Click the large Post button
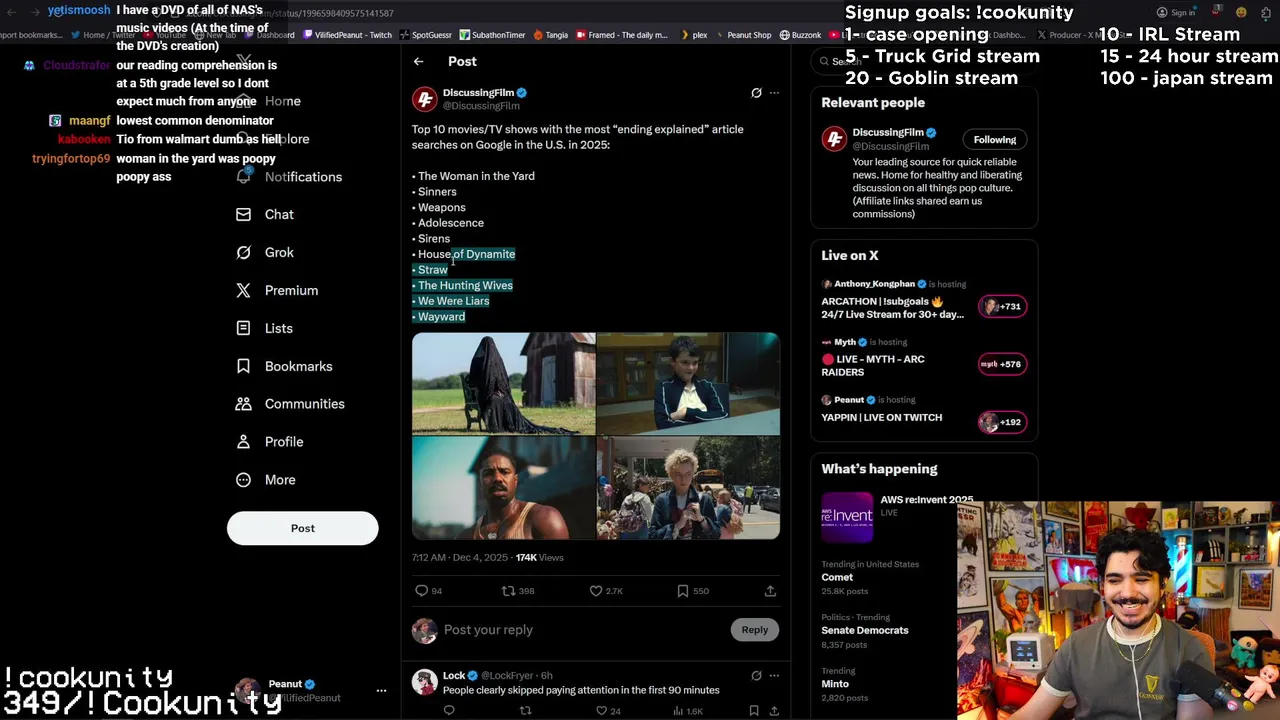The image size is (1280, 720). coord(303,528)
